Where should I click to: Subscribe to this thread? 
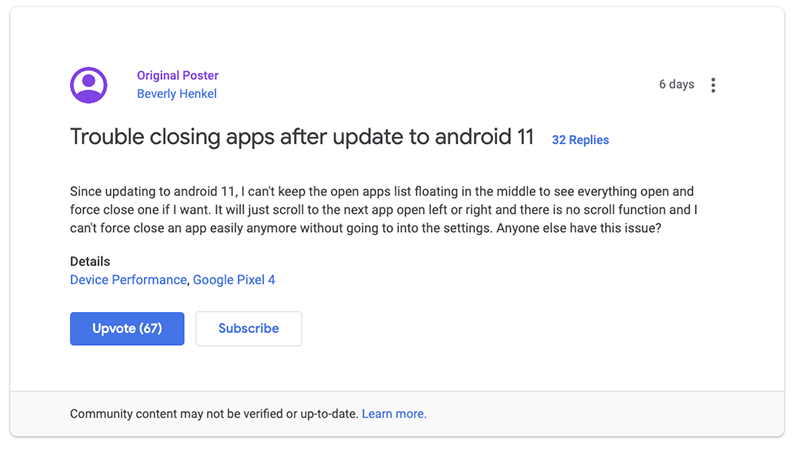point(248,329)
